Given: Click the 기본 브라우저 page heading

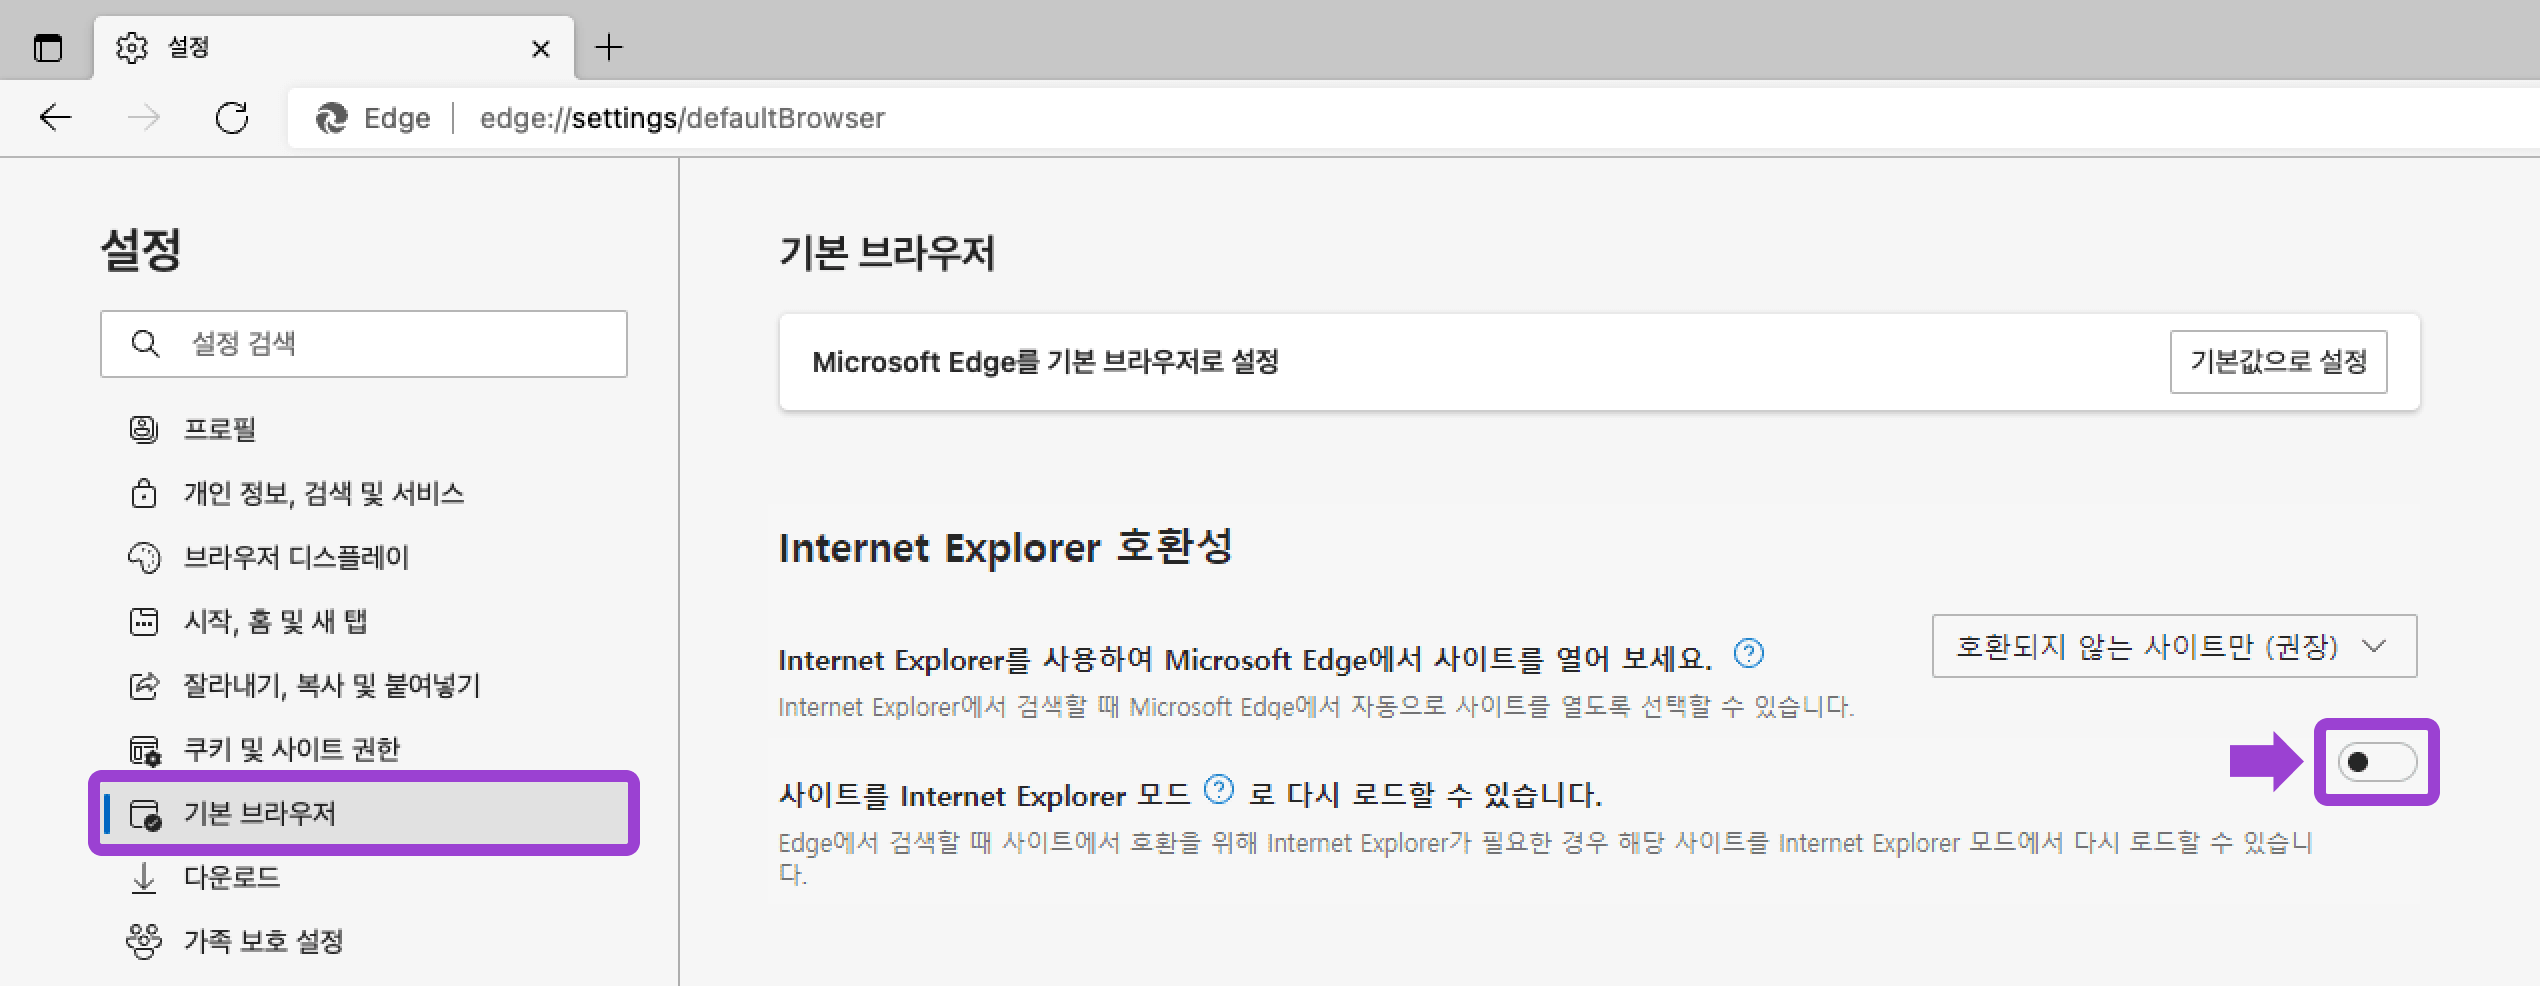Looking at the screenshot, I should point(887,252).
